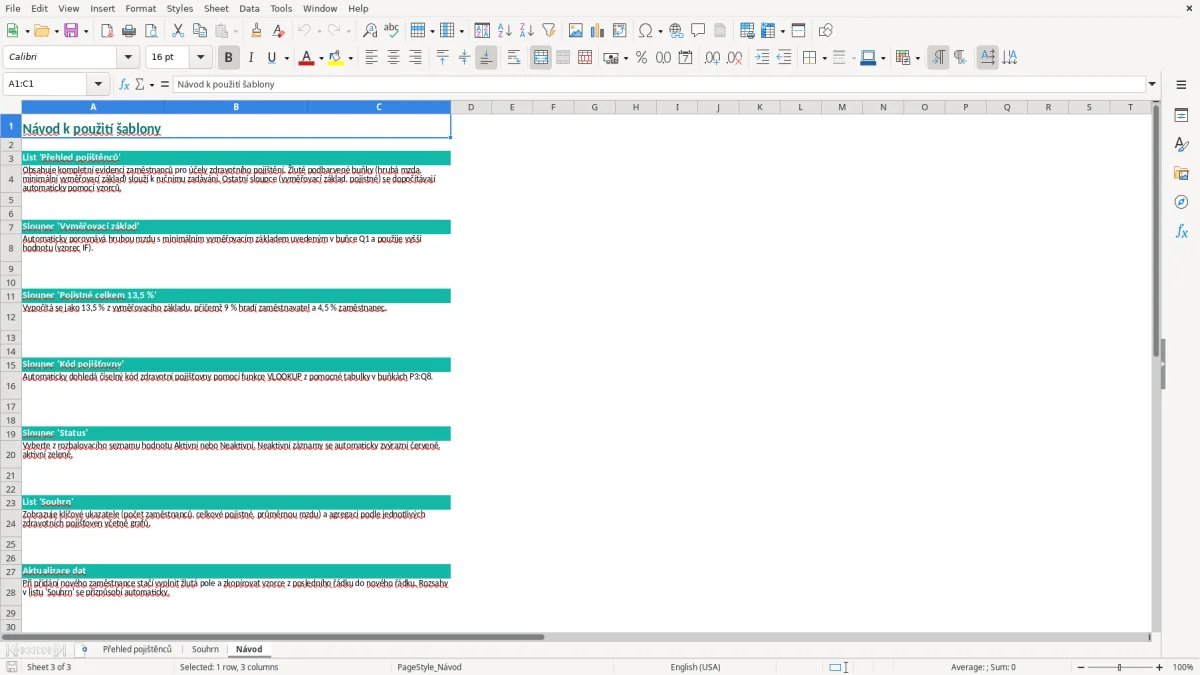Open the underline style dropdown arrow
The image size is (1200, 675).
tap(286, 58)
